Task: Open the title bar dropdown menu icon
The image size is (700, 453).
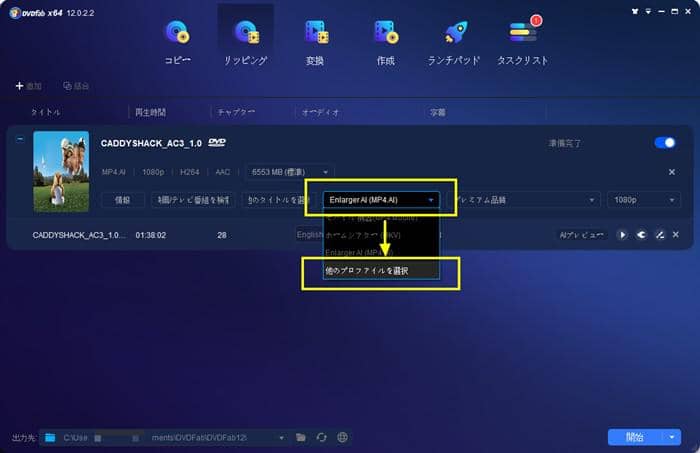Action: (x=648, y=12)
